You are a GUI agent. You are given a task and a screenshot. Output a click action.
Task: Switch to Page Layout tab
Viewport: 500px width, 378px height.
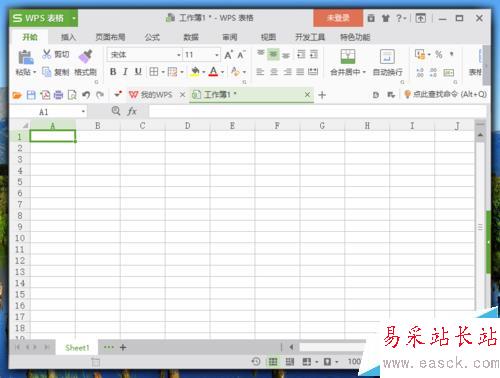(x=110, y=37)
